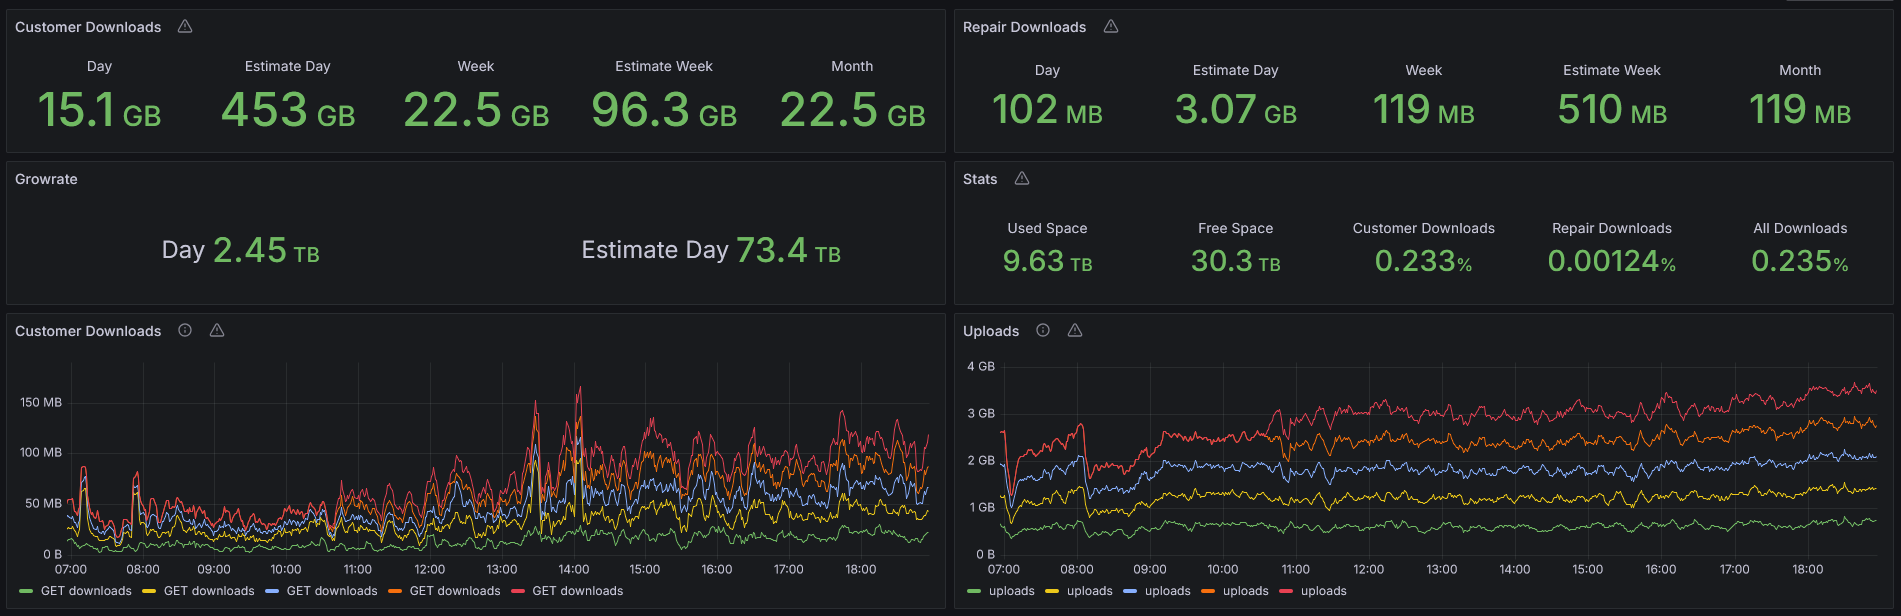Screen dimensions: 1901x616
Task: Click warning icon beside Repair Downloads title
Action: click(x=1111, y=27)
